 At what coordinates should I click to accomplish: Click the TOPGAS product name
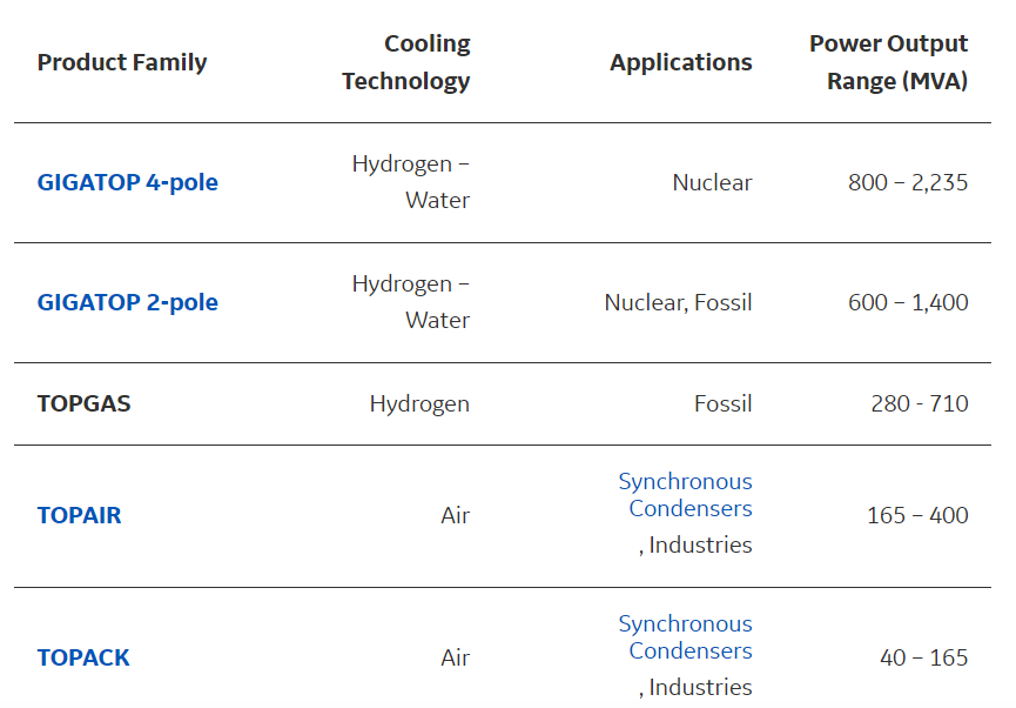click(x=84, y=403)
